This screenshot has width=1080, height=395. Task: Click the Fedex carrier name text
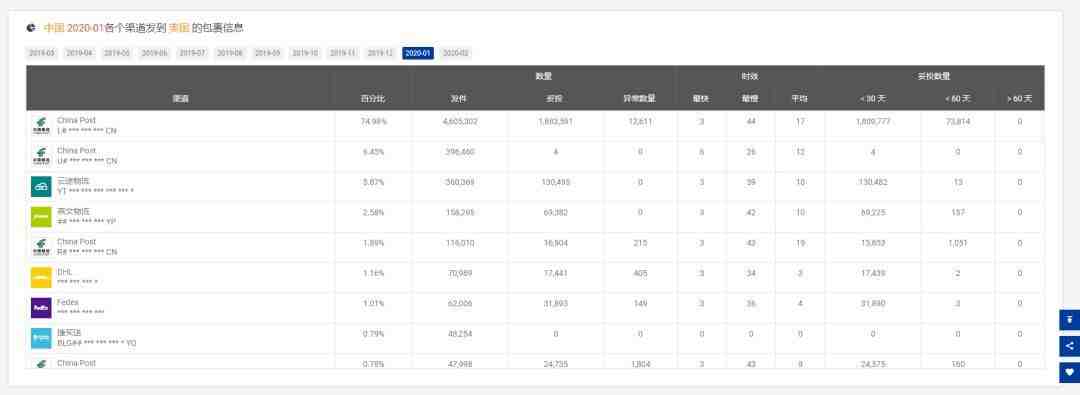(68, 303)
